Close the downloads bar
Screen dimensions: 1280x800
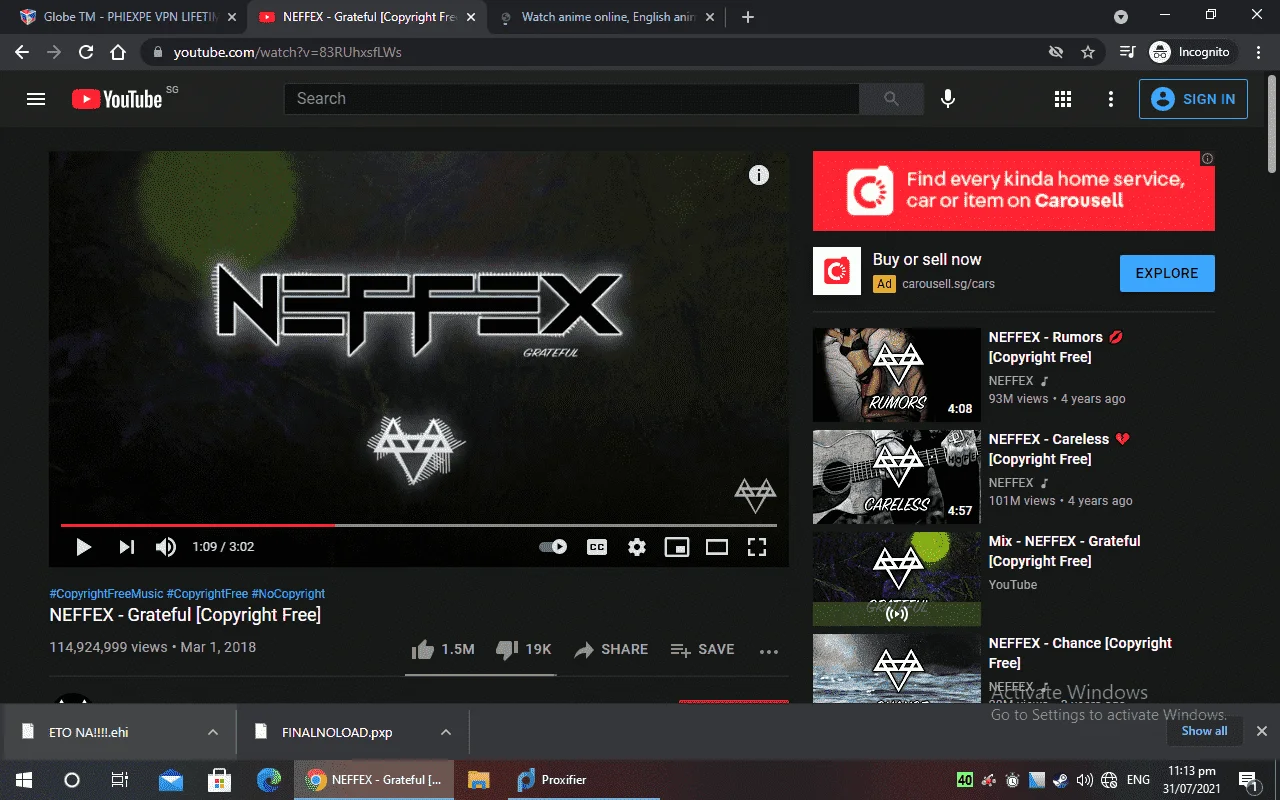point(1262,731)
